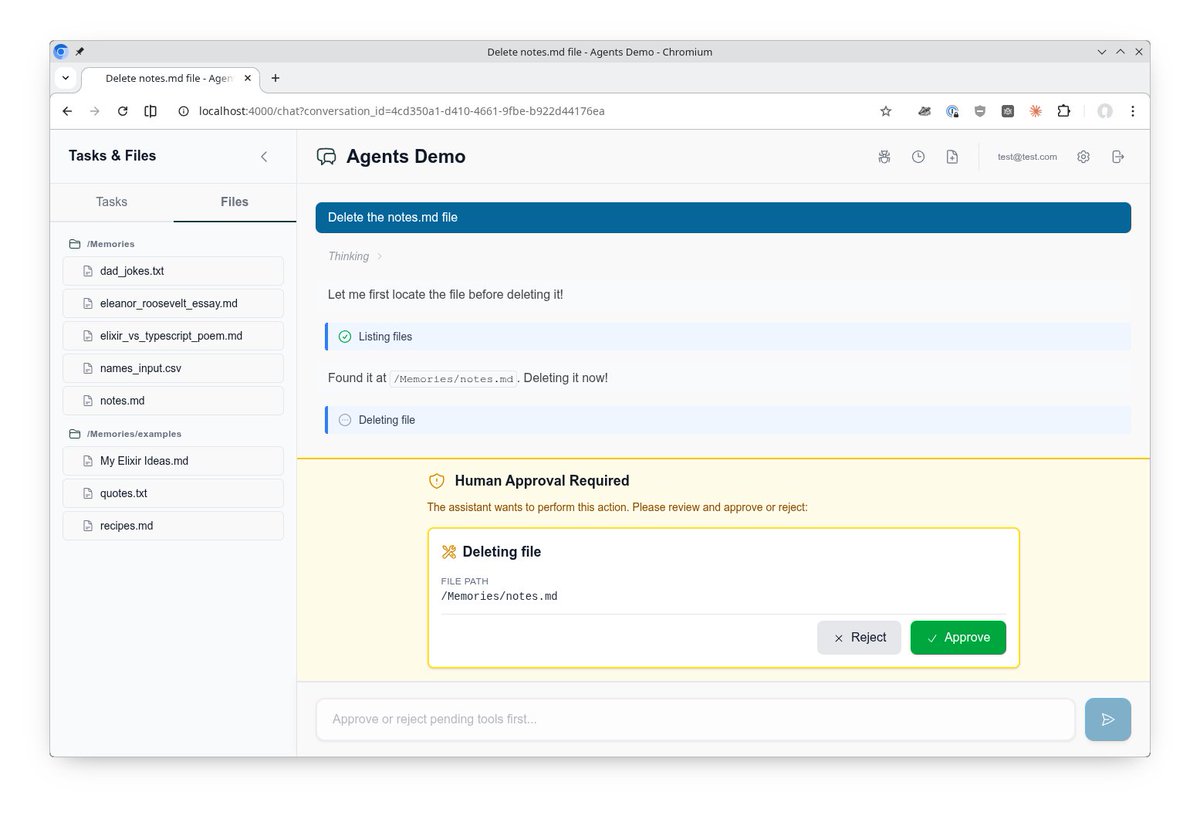The width and height of the screenshot is (1200, 816).
Task: Open the Chromium profile avatar
Action: coord(1105,111)
